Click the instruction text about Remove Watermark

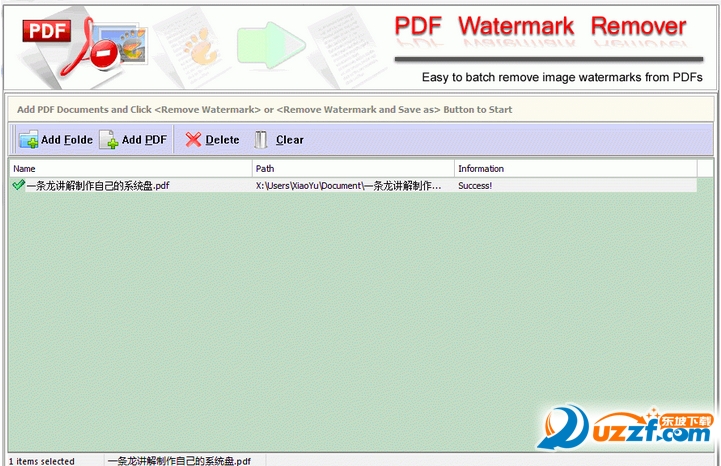pyautogui.click(x=264, y=109)
